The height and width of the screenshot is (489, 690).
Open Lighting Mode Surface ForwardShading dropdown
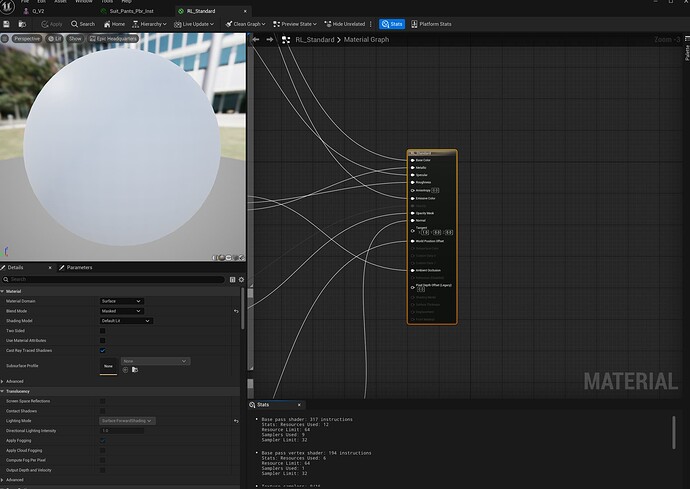(x=127, y=421)
